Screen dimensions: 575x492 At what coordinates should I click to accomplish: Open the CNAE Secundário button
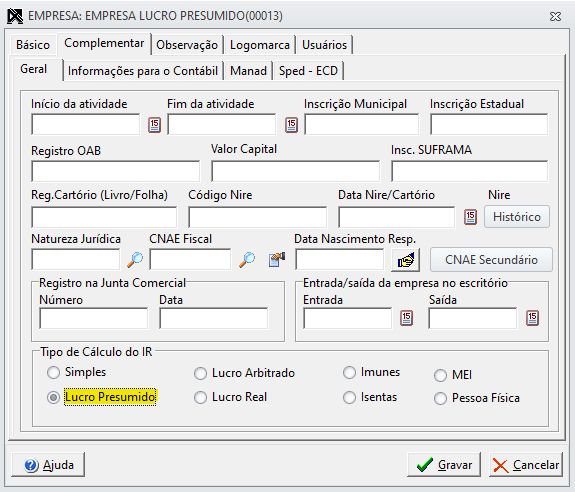point(491,260)
